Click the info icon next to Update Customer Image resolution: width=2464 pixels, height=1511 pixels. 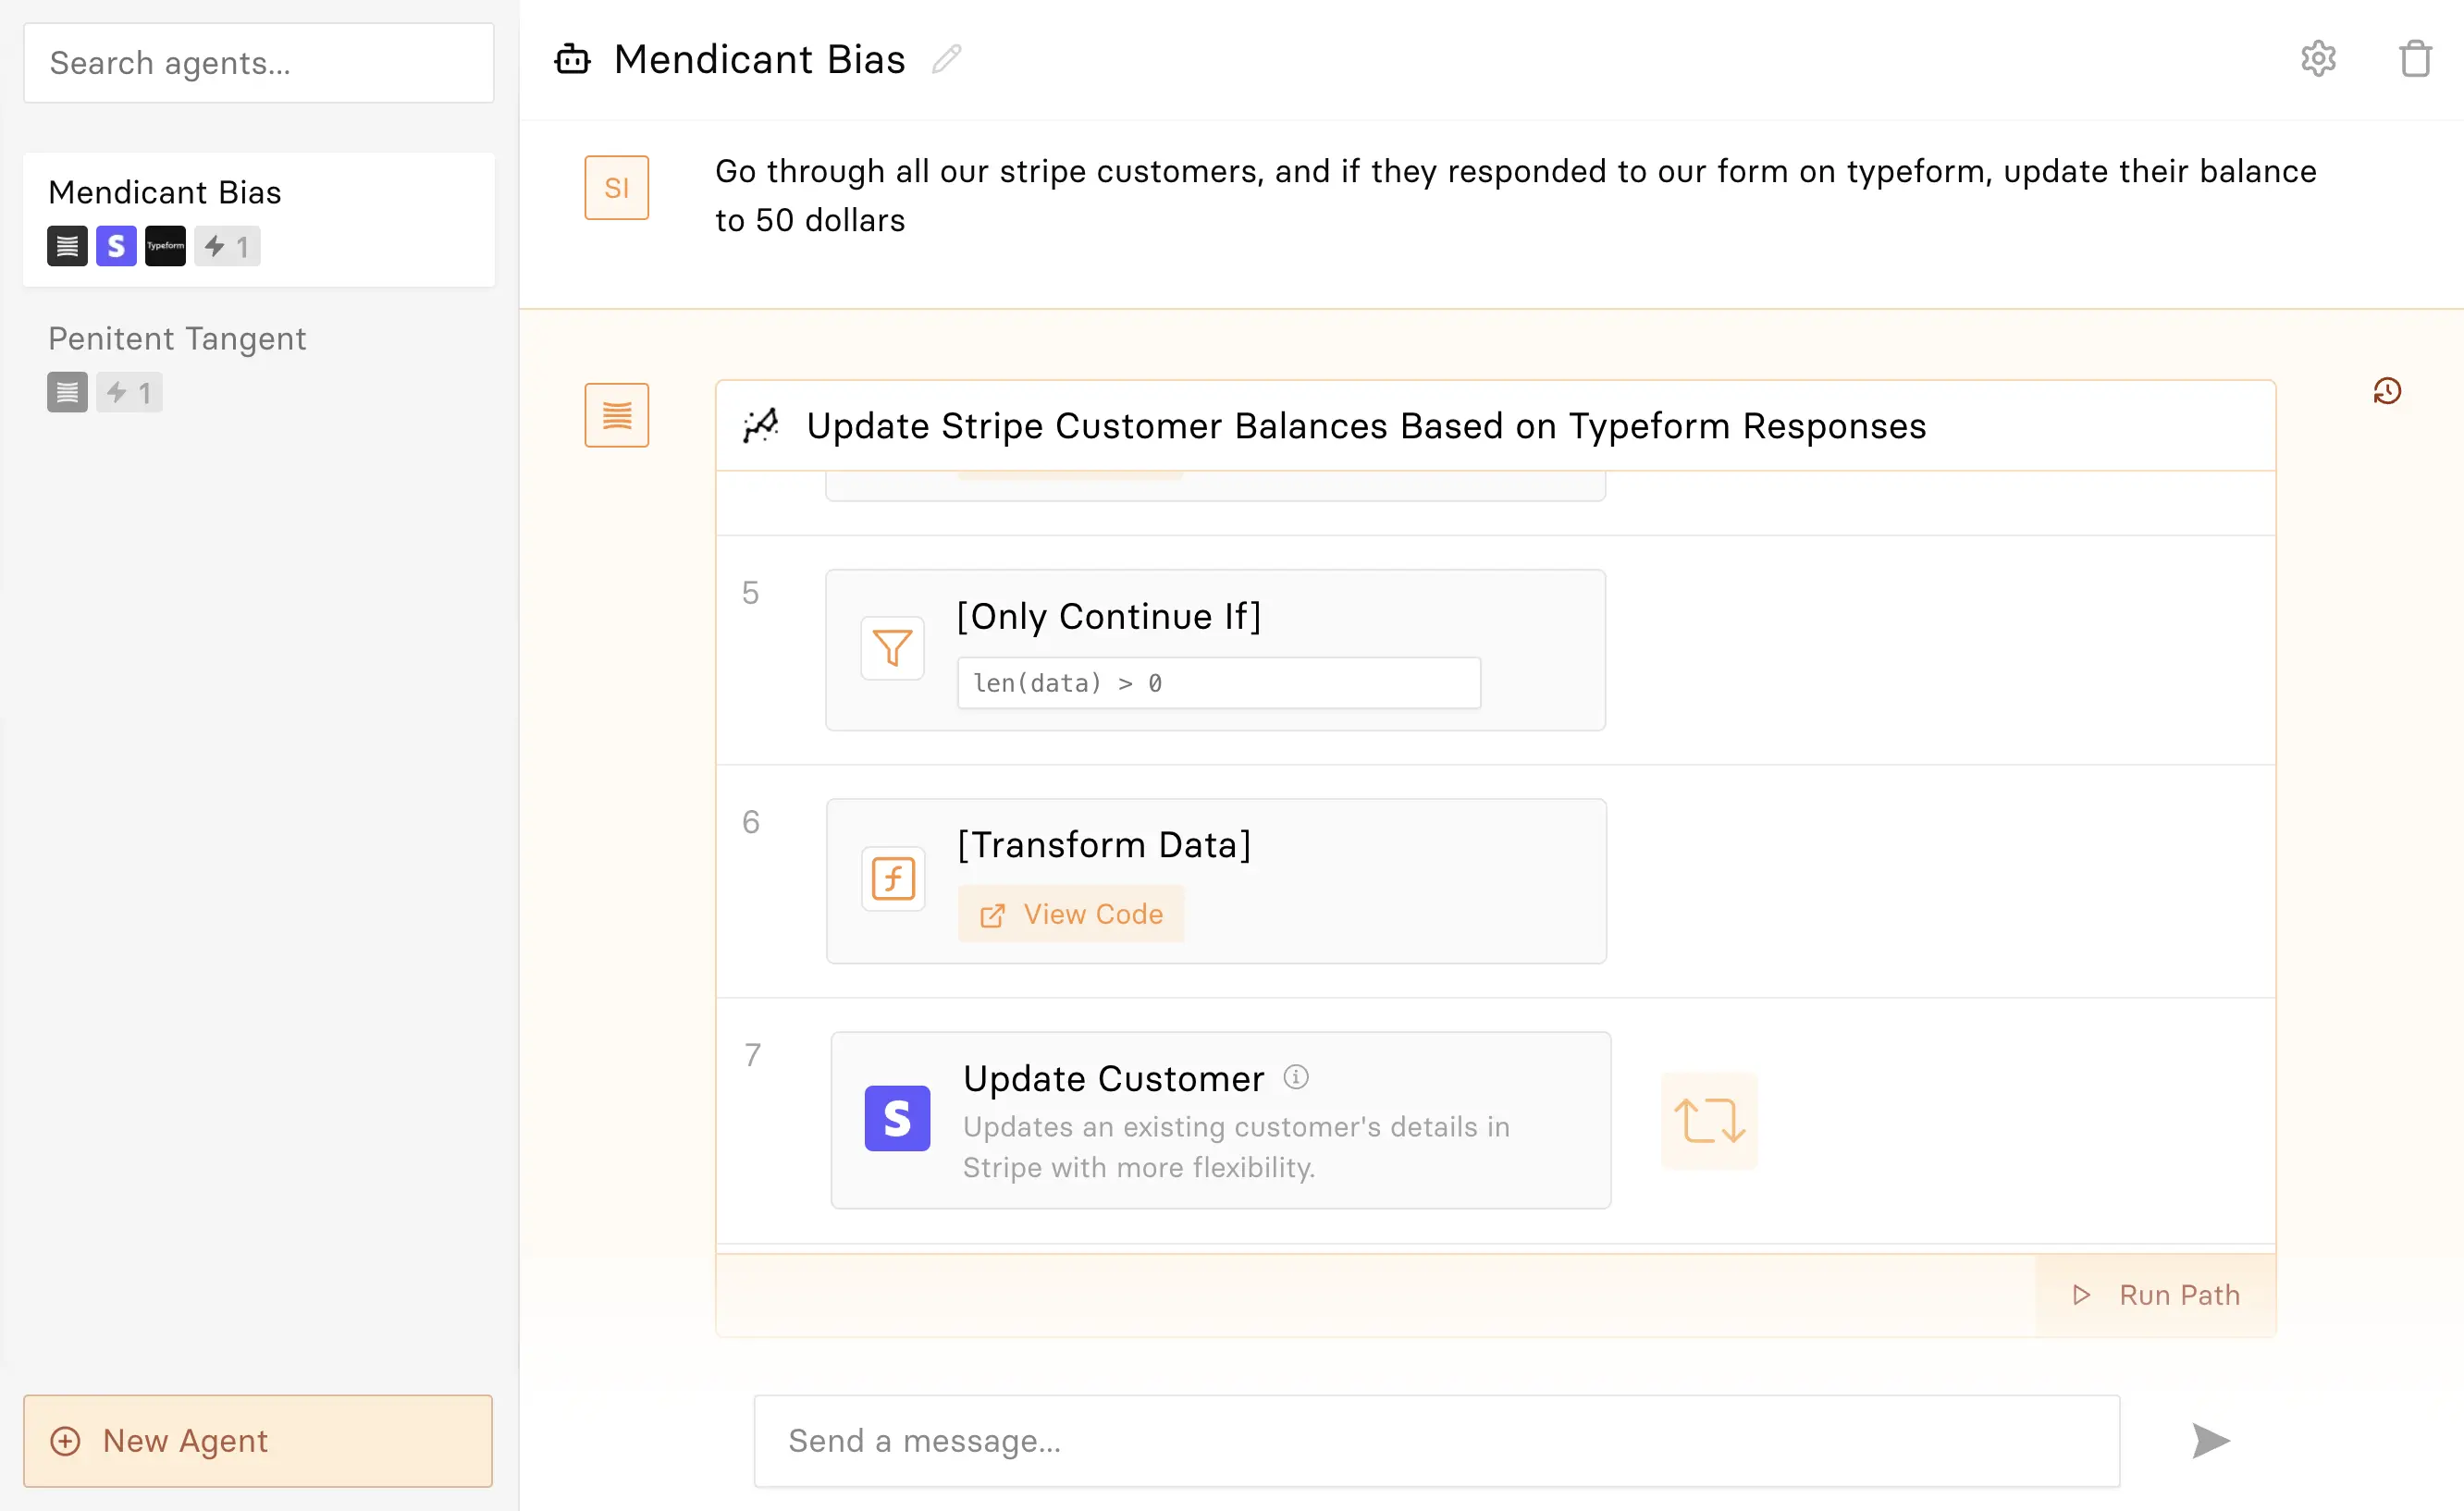[1296, 1077]
